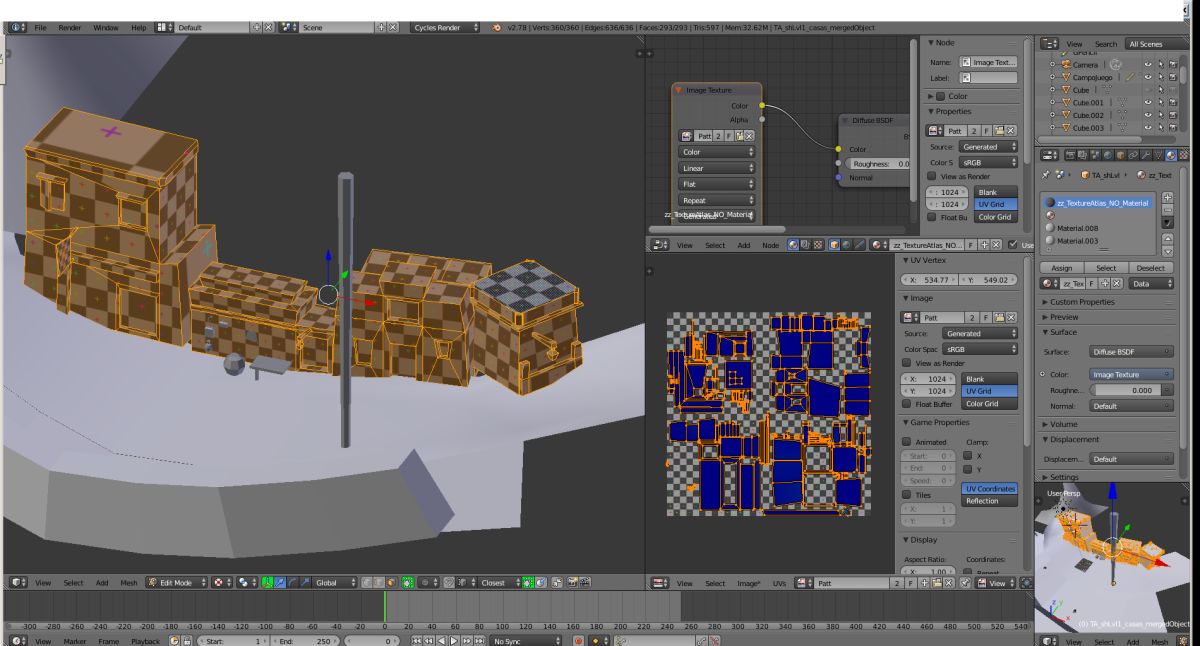Open image file icon in UV editor header
The width and height of the screenshot is (1200, 646).
pos(936,582)
